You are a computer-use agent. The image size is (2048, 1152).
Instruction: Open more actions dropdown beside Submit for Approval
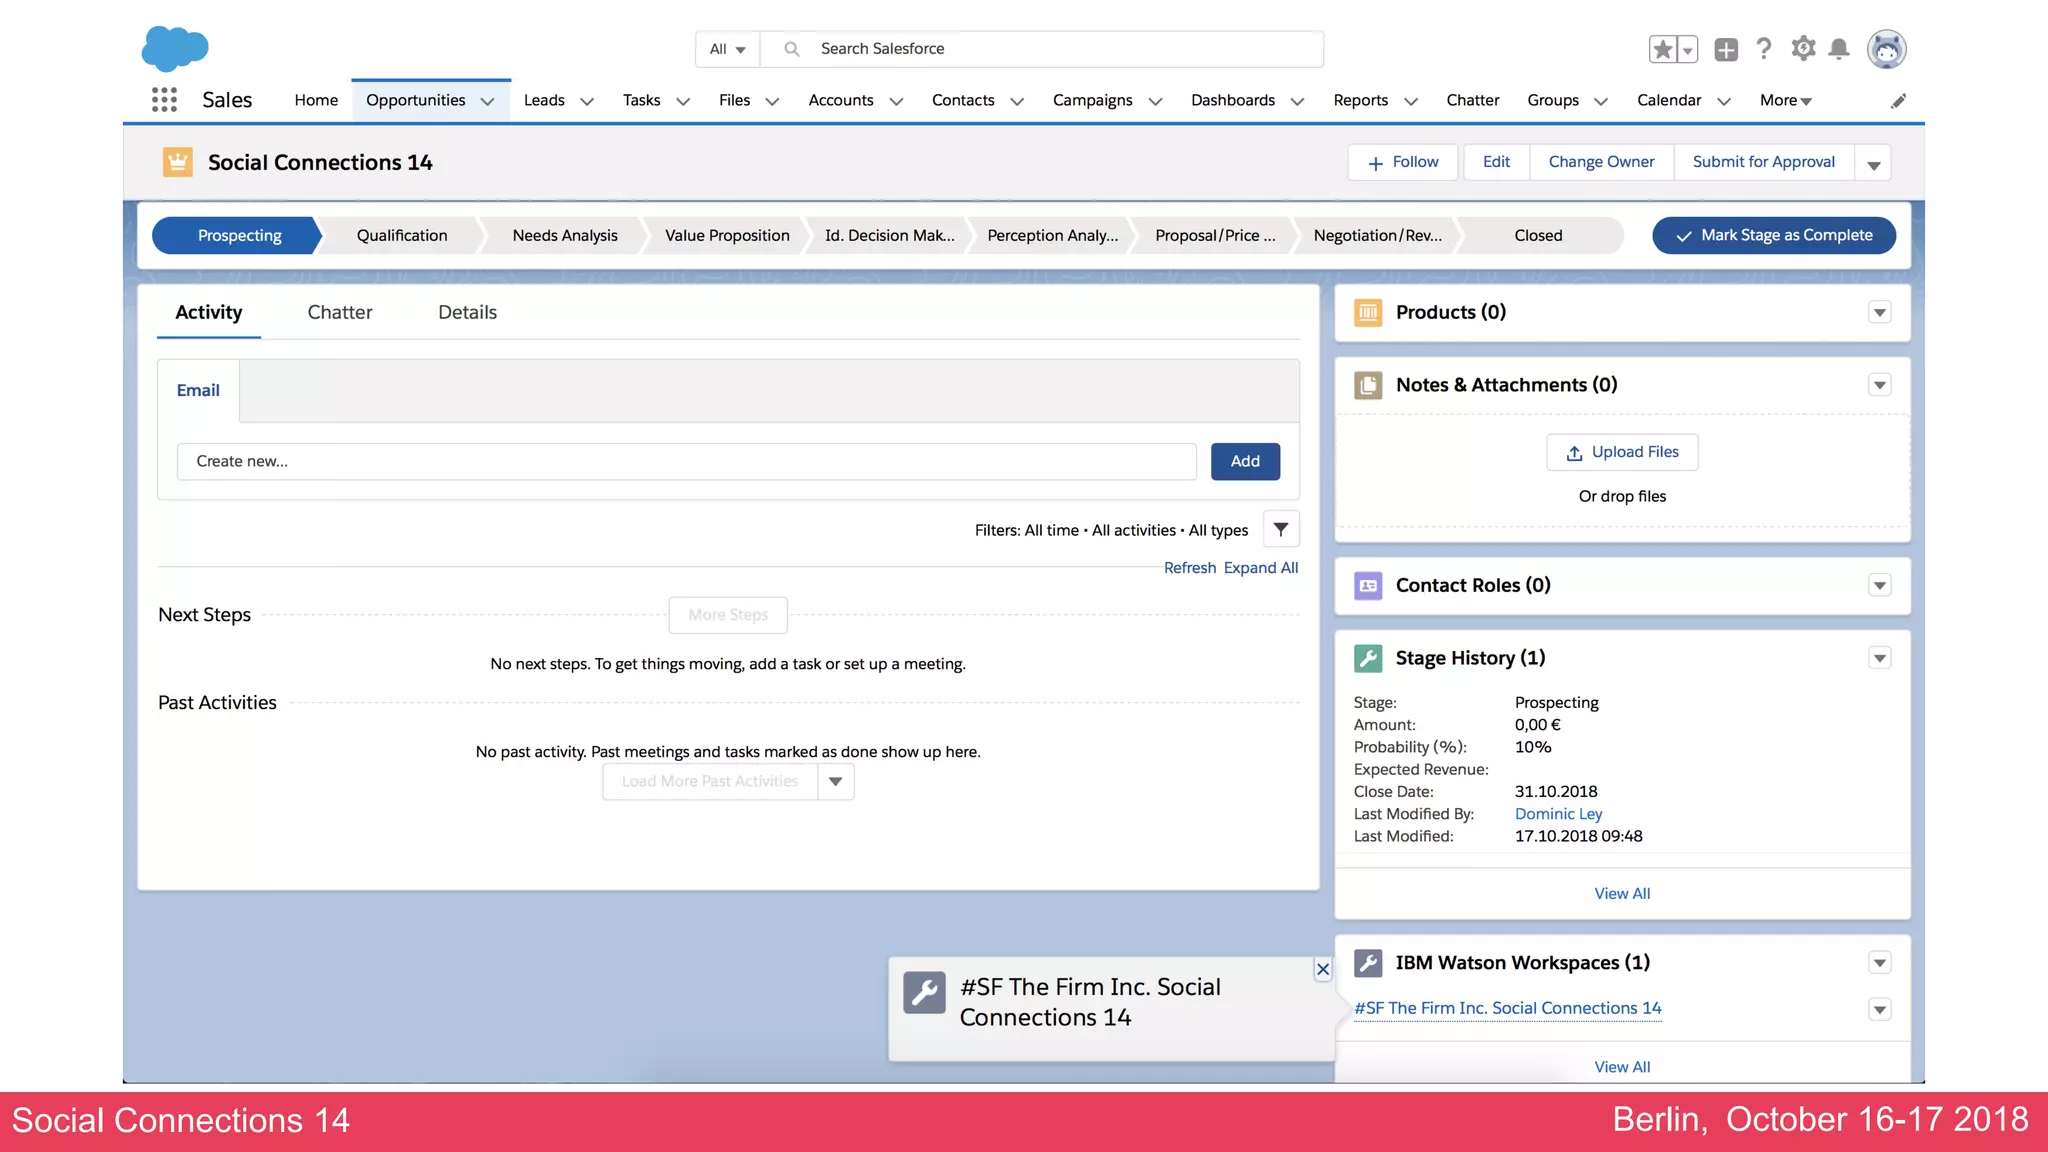click(x=1873, y=163)
